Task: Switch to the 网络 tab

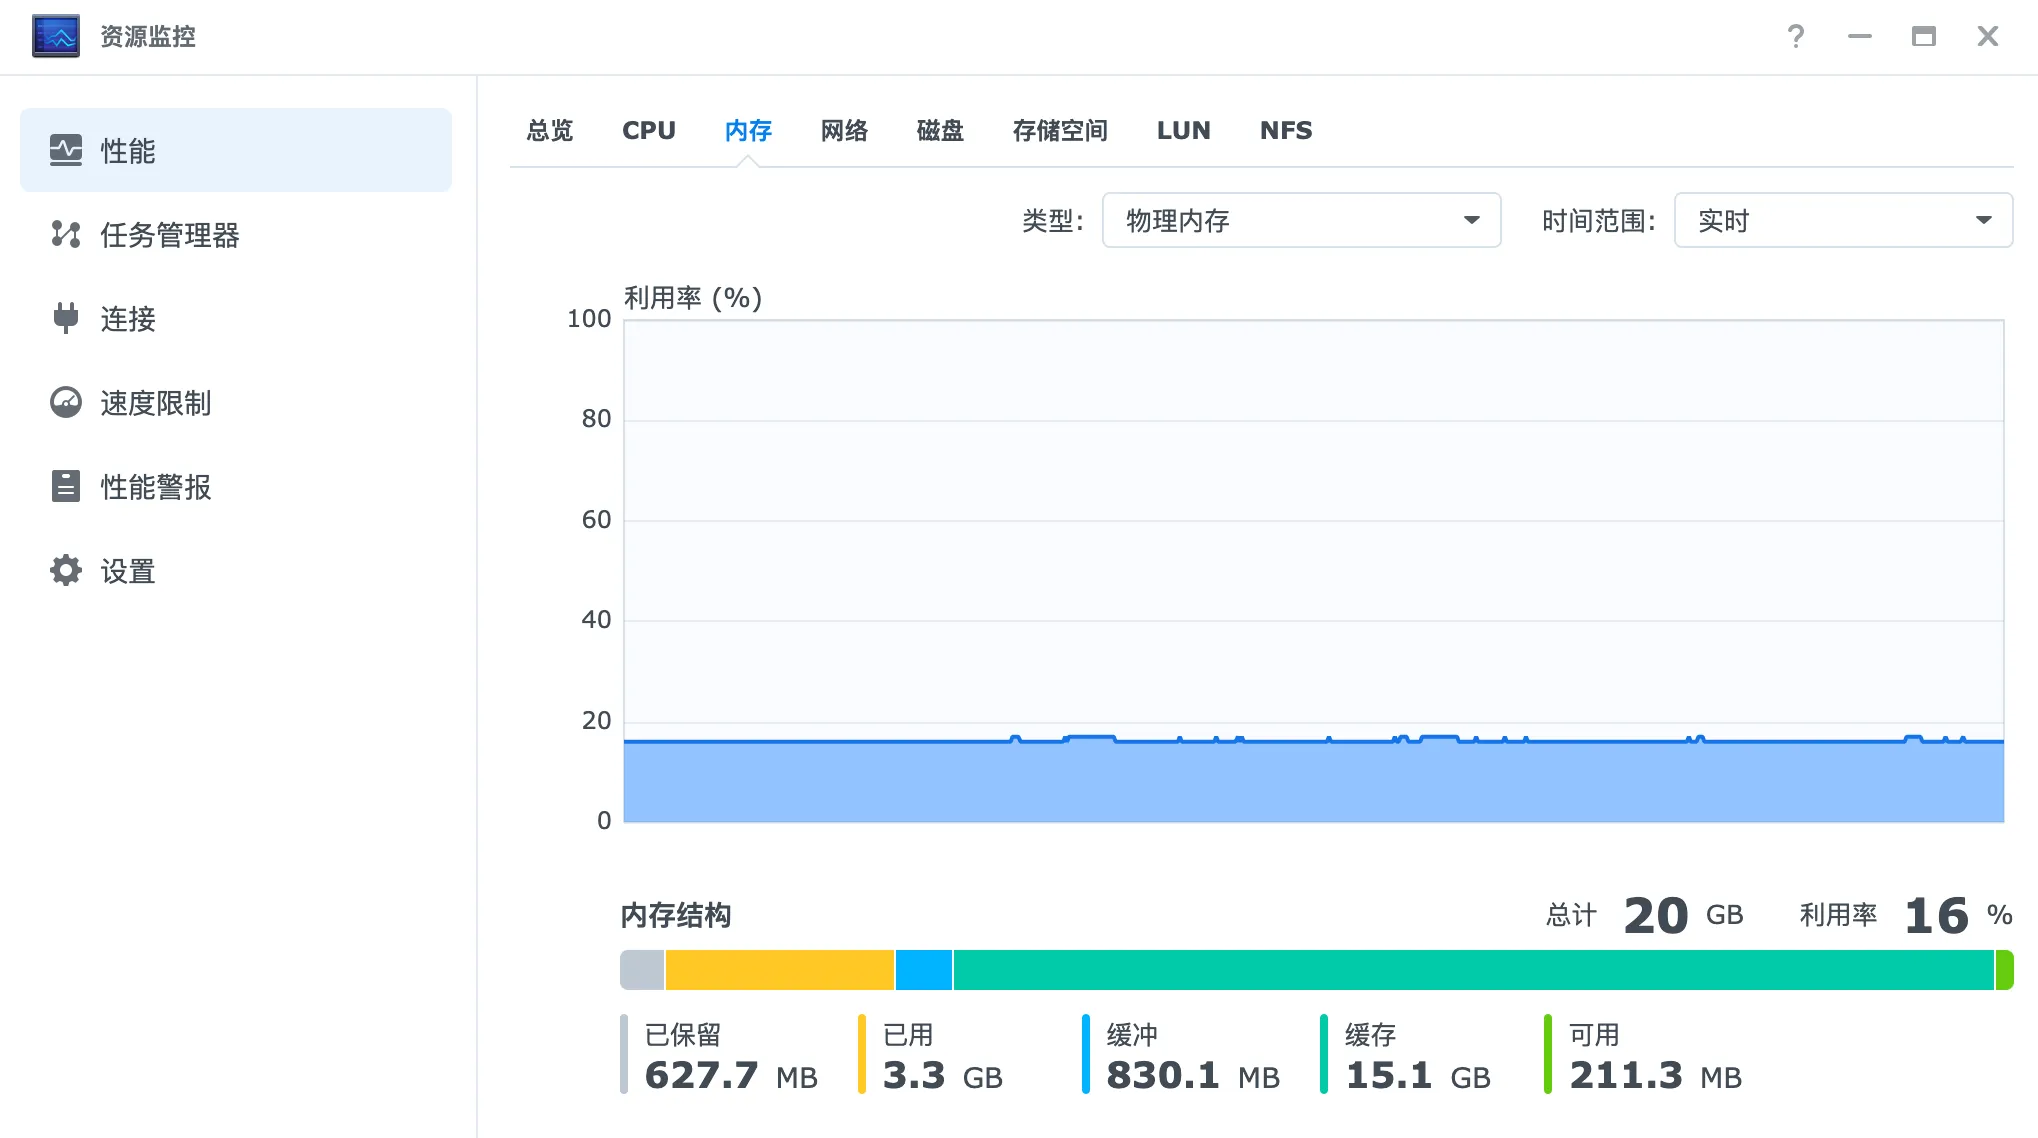Action: pyautogui.click(x=844, y=131)
